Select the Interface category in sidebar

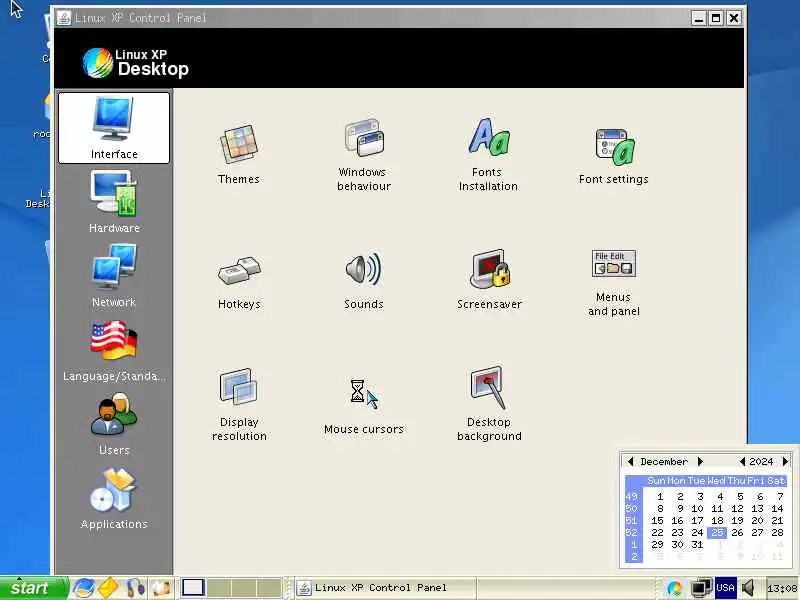click(114, 128)
